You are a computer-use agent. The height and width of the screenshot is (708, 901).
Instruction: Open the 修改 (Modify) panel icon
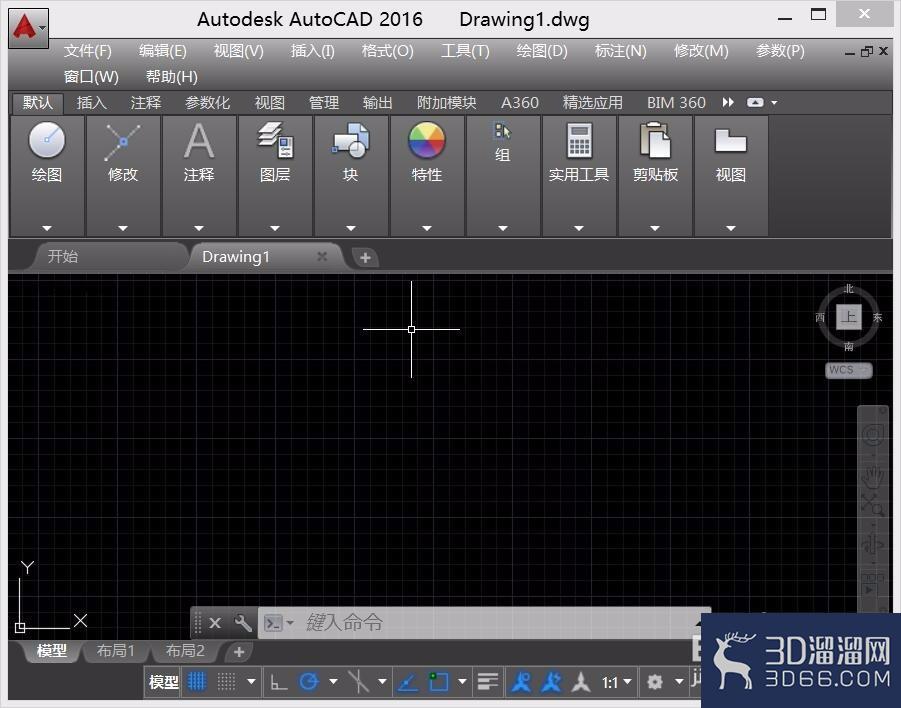(x=122, y=141)
